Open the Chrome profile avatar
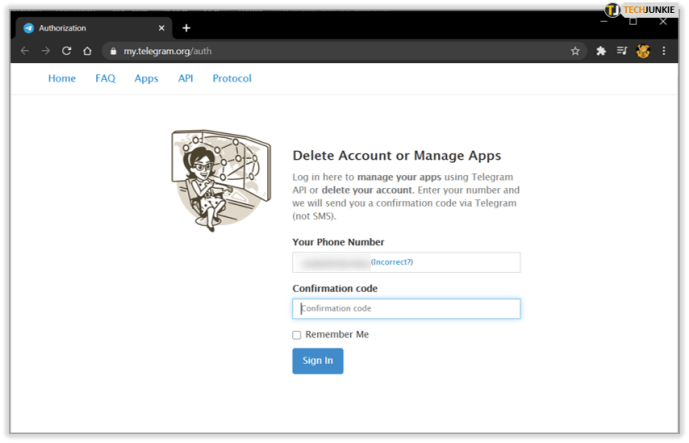The image size is (689, 443). tap(643, 51)
